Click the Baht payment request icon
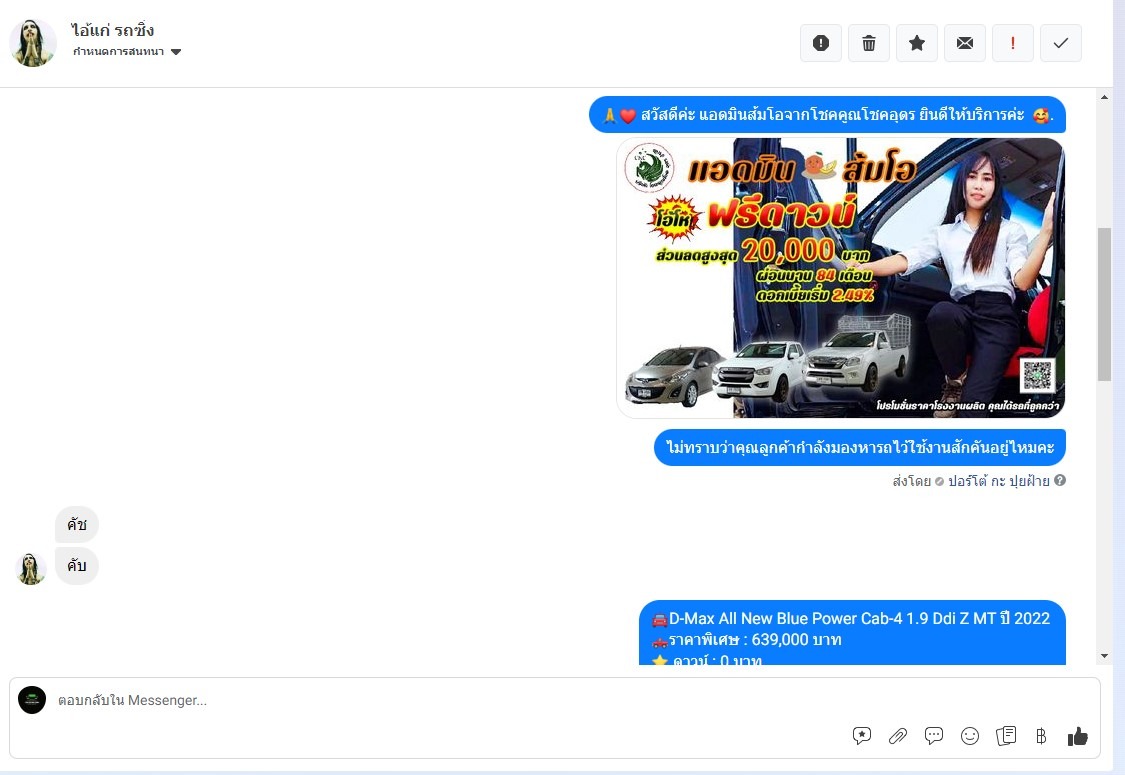This screenshot has width=1125, height=775. coord(1041,736)
